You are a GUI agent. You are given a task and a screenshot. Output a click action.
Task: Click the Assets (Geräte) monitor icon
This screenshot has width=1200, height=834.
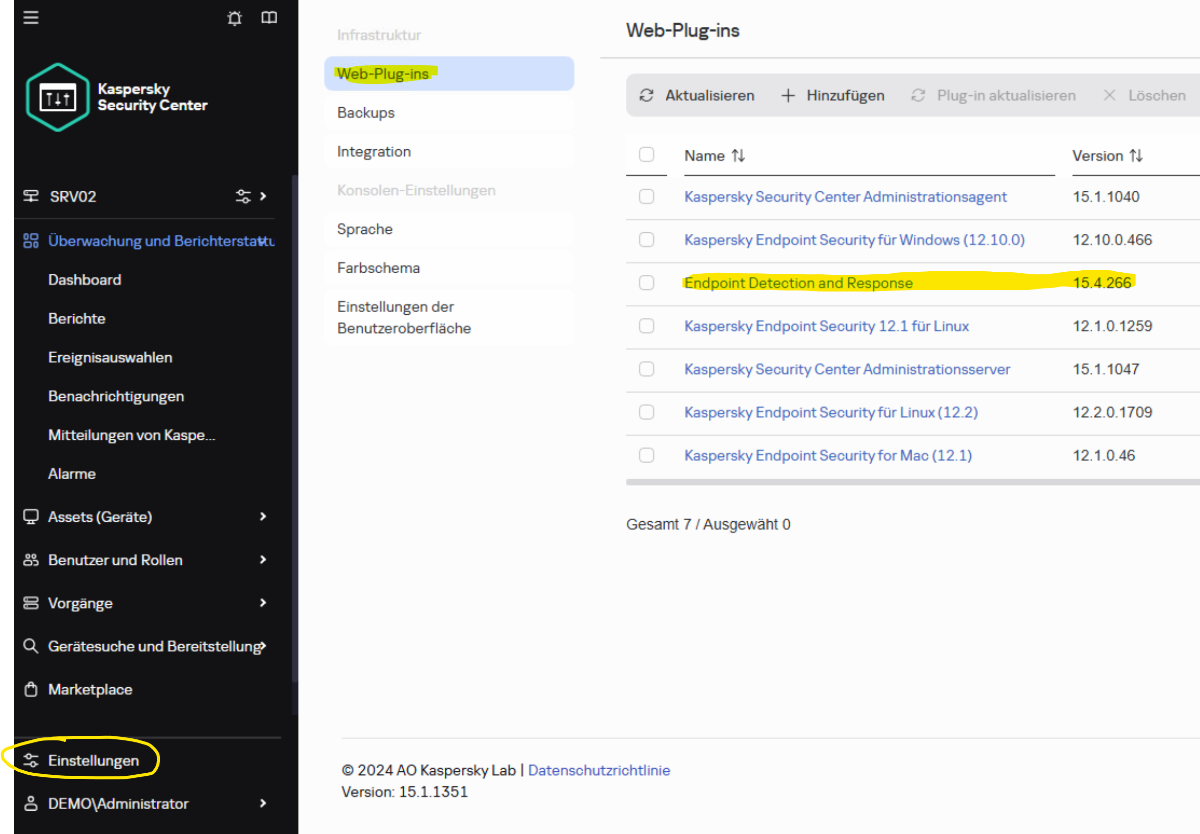pyautogui.click(x=31, y=517)
